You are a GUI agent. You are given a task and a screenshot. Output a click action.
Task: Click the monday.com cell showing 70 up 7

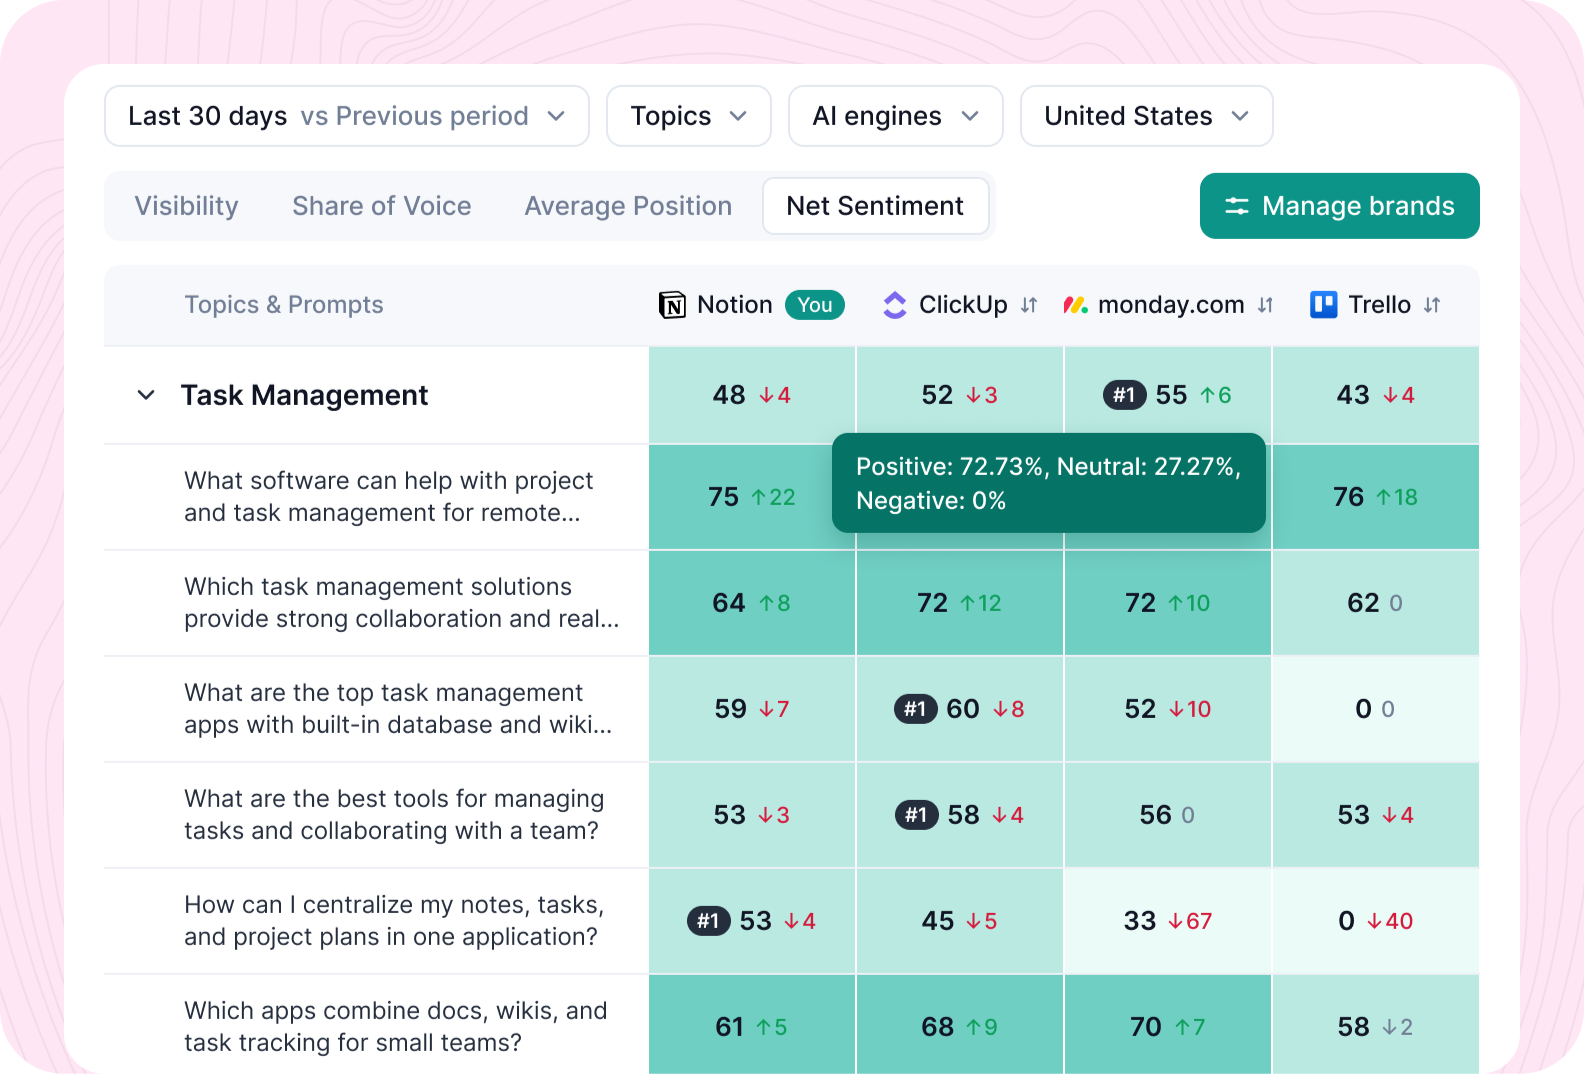[x=1168, y=1025]
